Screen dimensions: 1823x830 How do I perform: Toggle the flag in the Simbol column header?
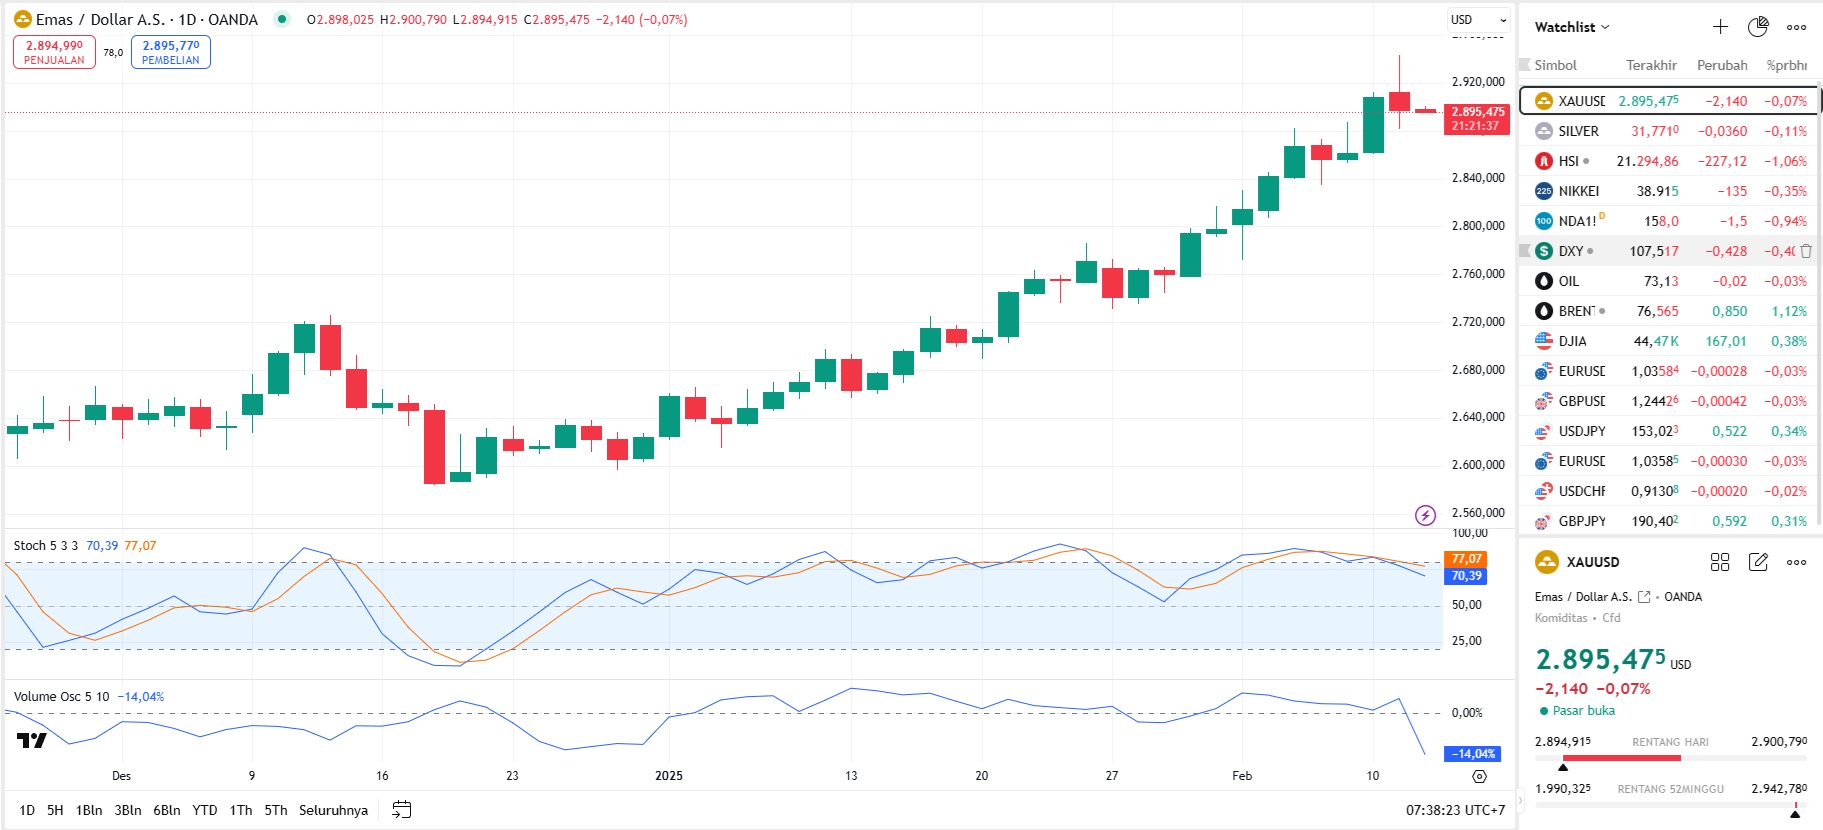click(1525, 65)
